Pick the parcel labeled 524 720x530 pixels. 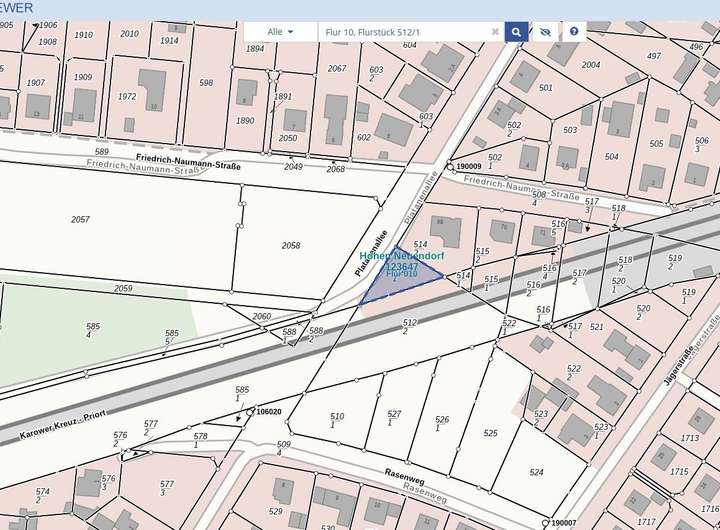pos(537,472)
